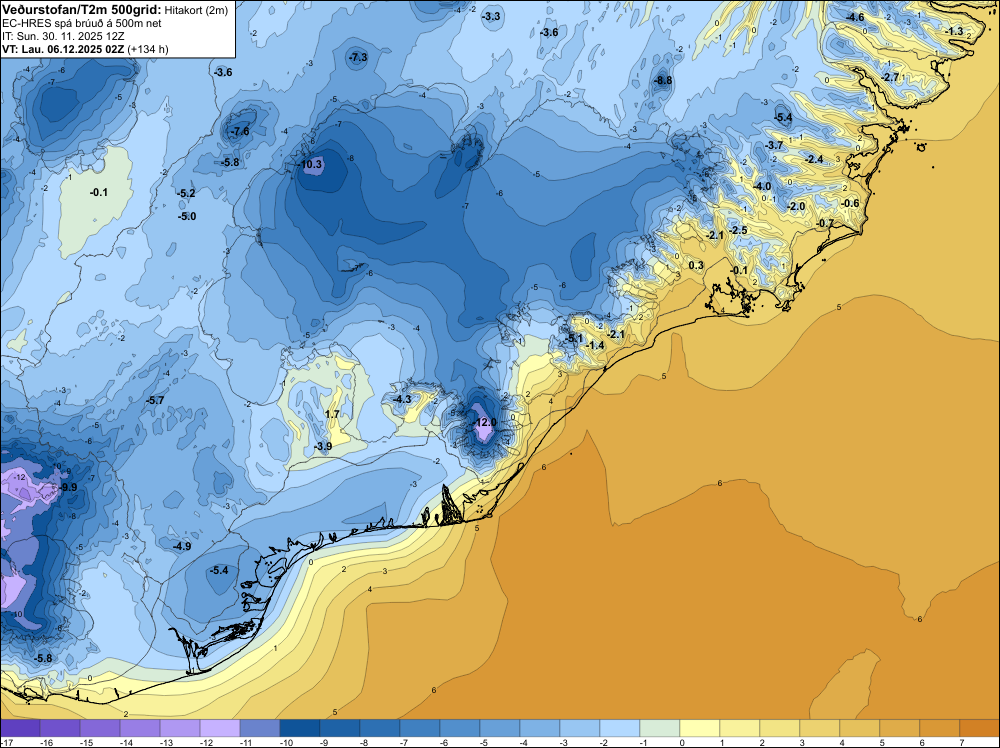Click the -2.4 temperature value
Screen dimensions: 1000x748
coord(814,159)
